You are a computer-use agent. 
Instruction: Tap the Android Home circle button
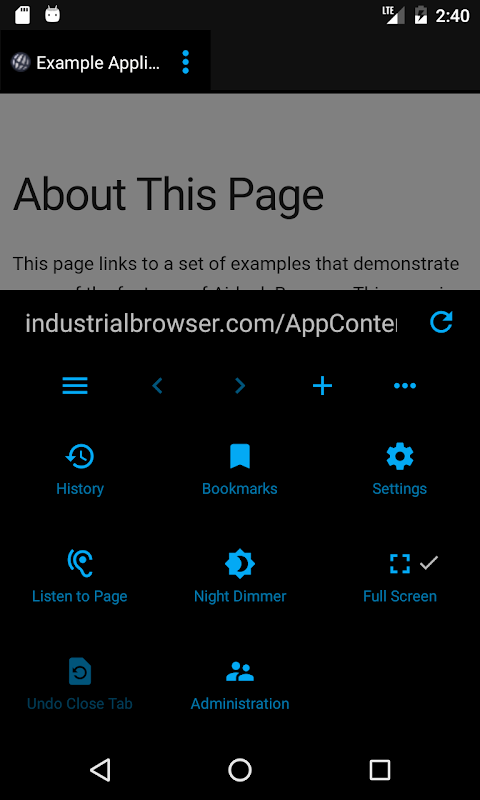click(x=240, y=770)
